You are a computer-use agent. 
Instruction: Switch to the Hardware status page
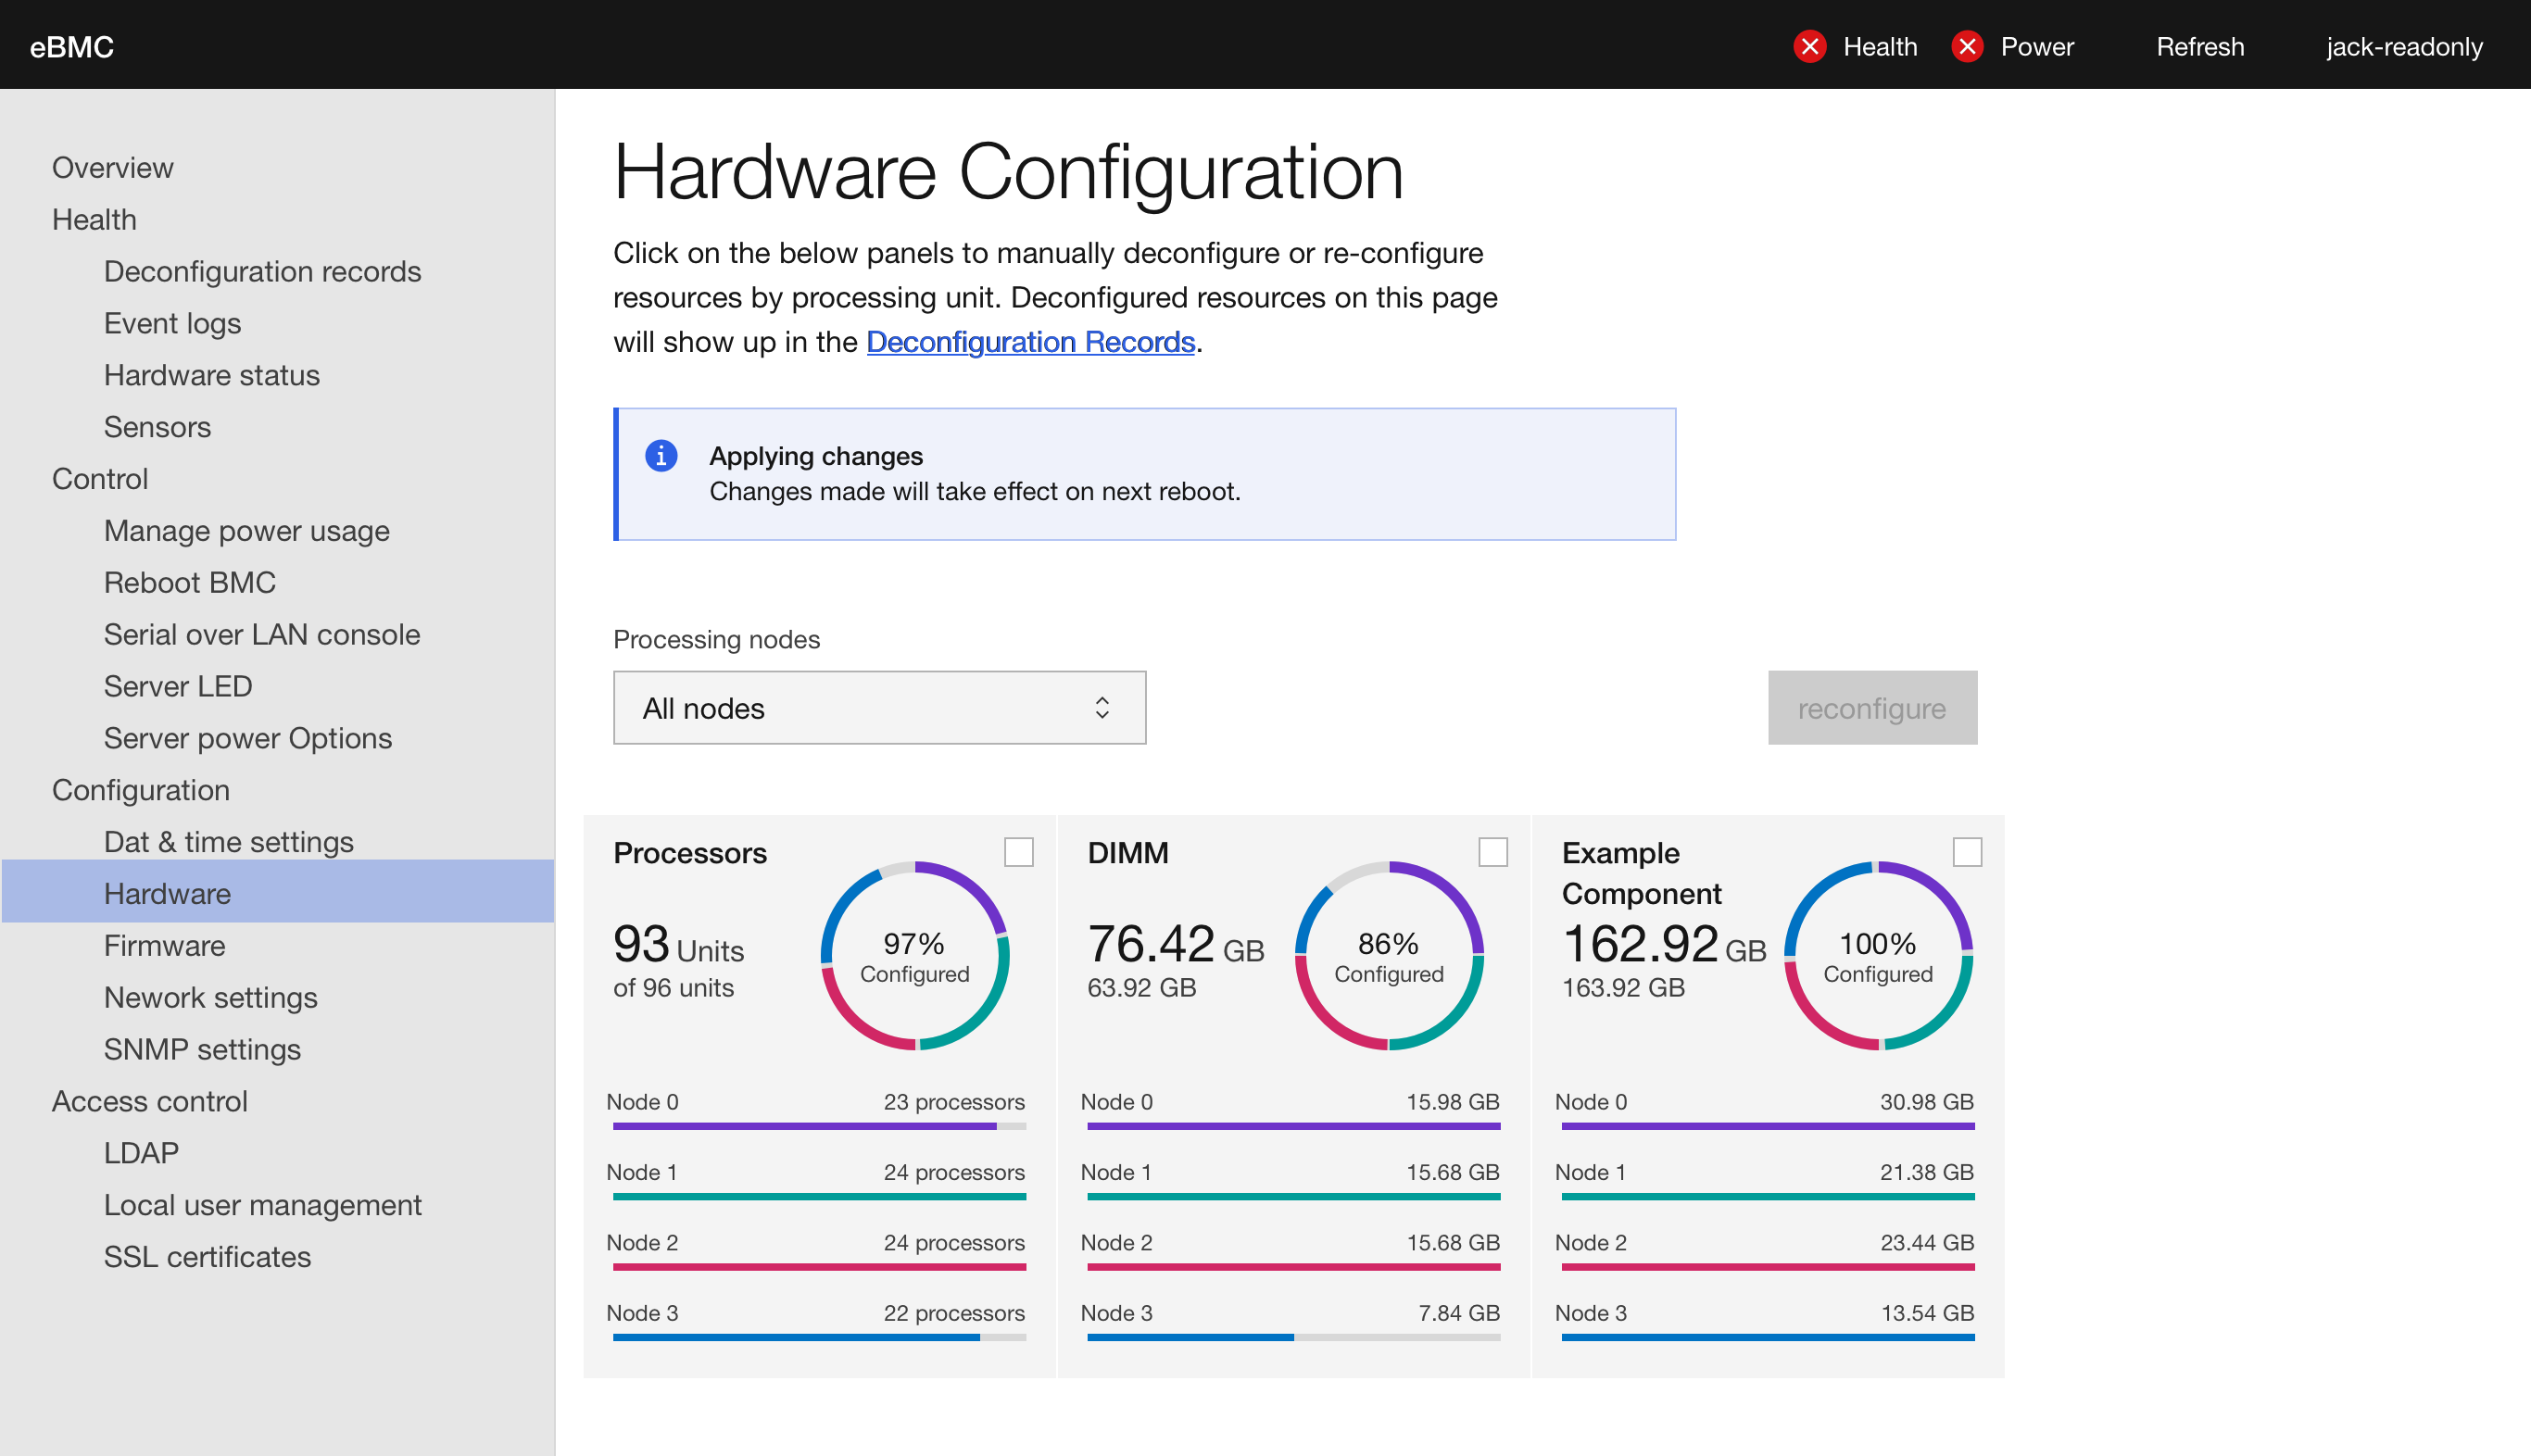tap(211, 375)
